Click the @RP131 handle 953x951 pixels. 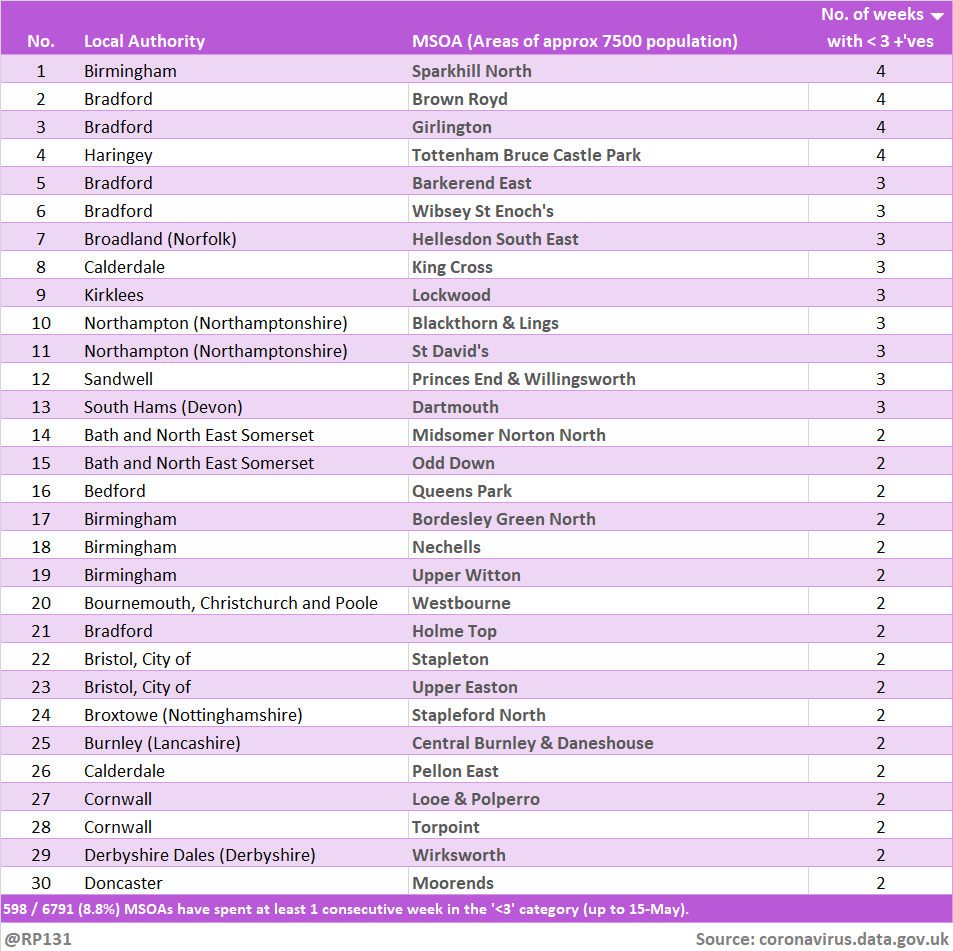(x=38, y=939)
